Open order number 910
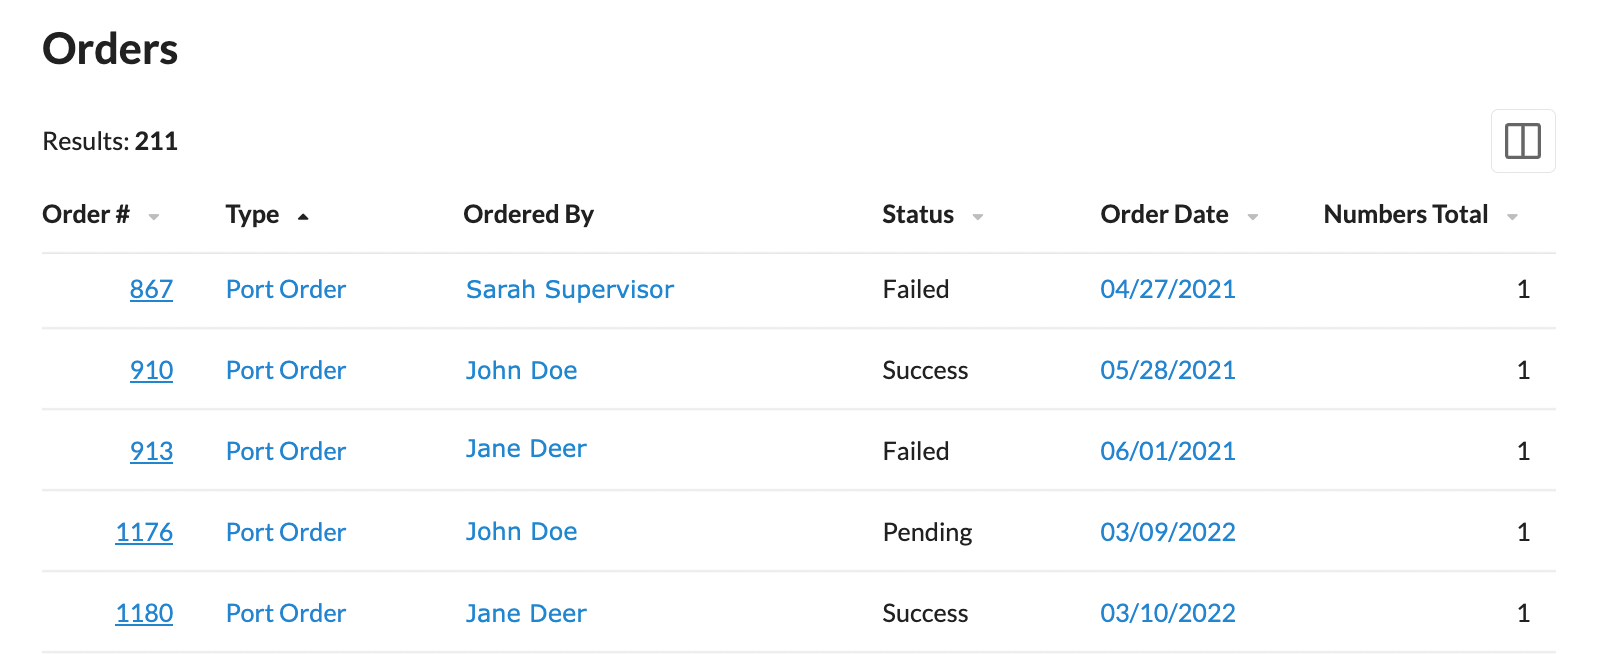This screenshot has width=1600, height=654. click(x=151, y=370)
